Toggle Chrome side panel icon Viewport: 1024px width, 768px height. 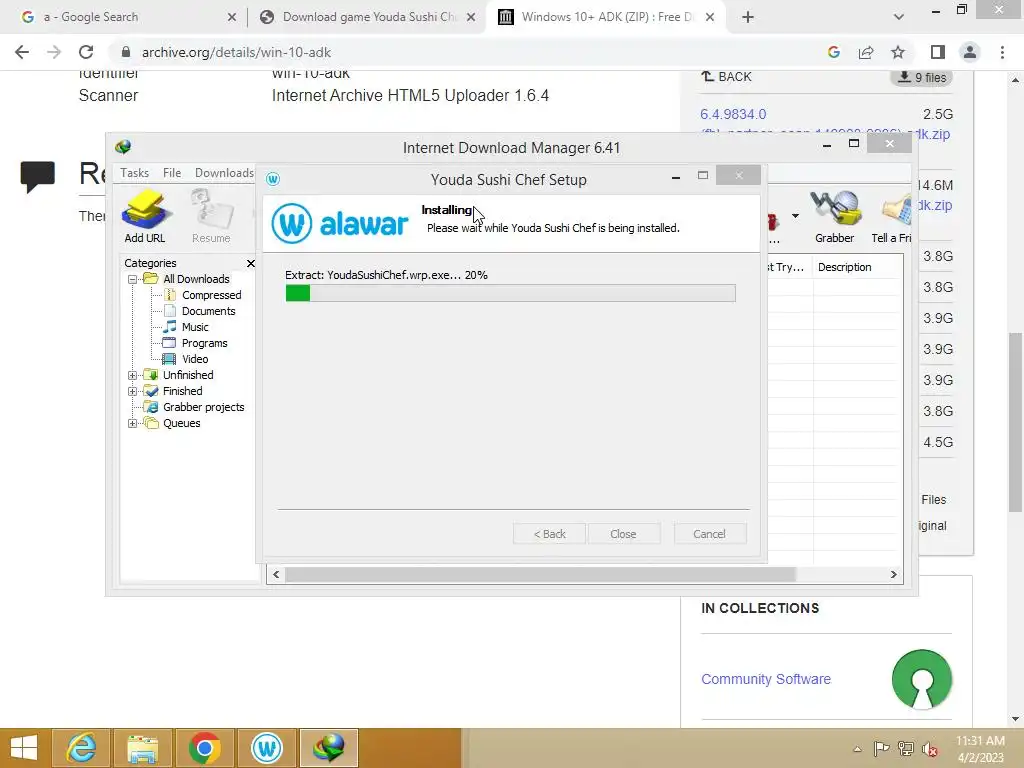[x=938, y=52]
